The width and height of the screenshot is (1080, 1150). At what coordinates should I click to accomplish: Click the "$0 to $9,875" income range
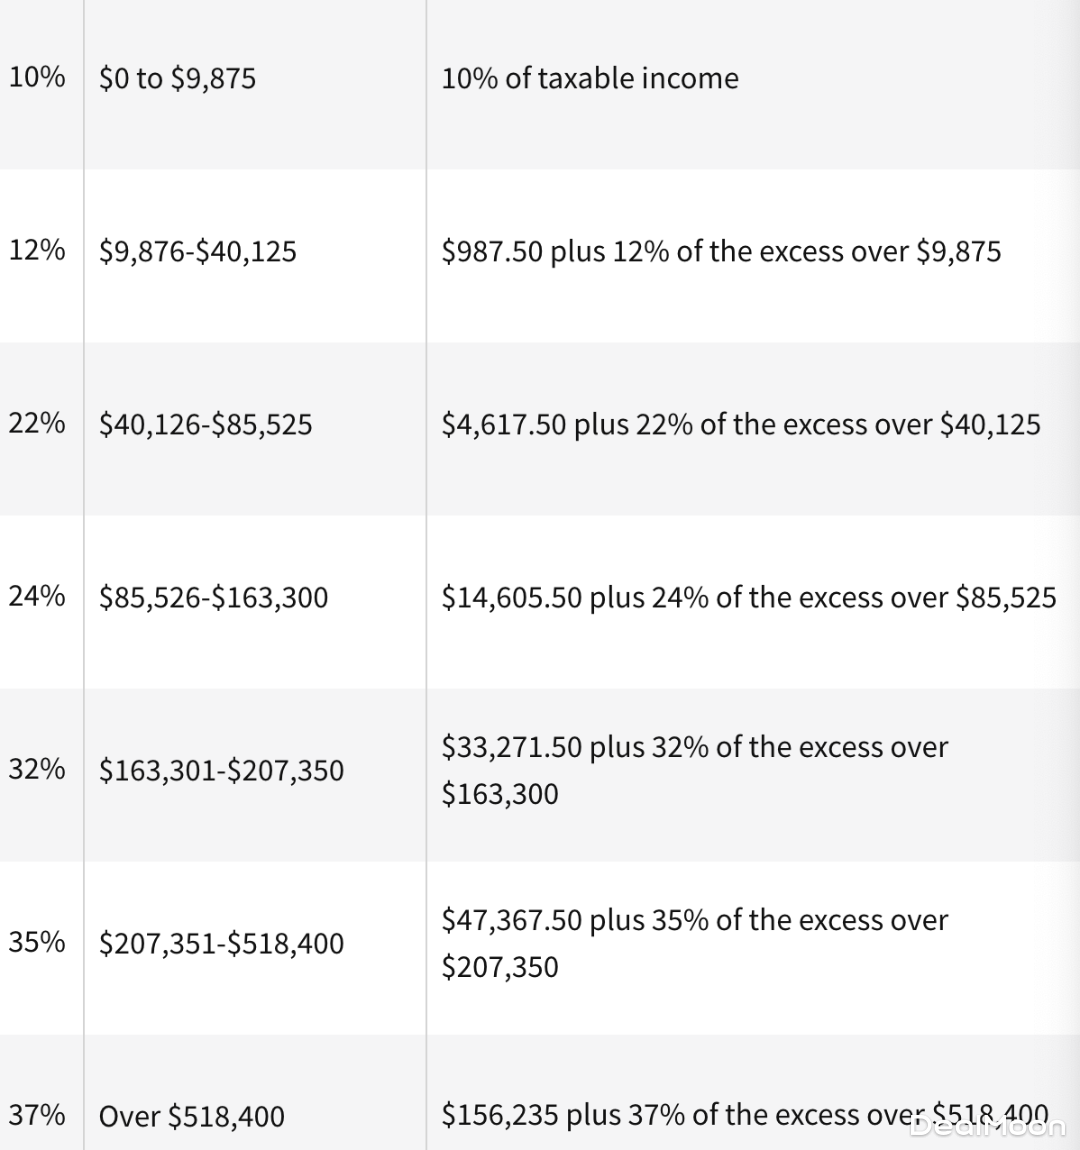coord(178,78)
